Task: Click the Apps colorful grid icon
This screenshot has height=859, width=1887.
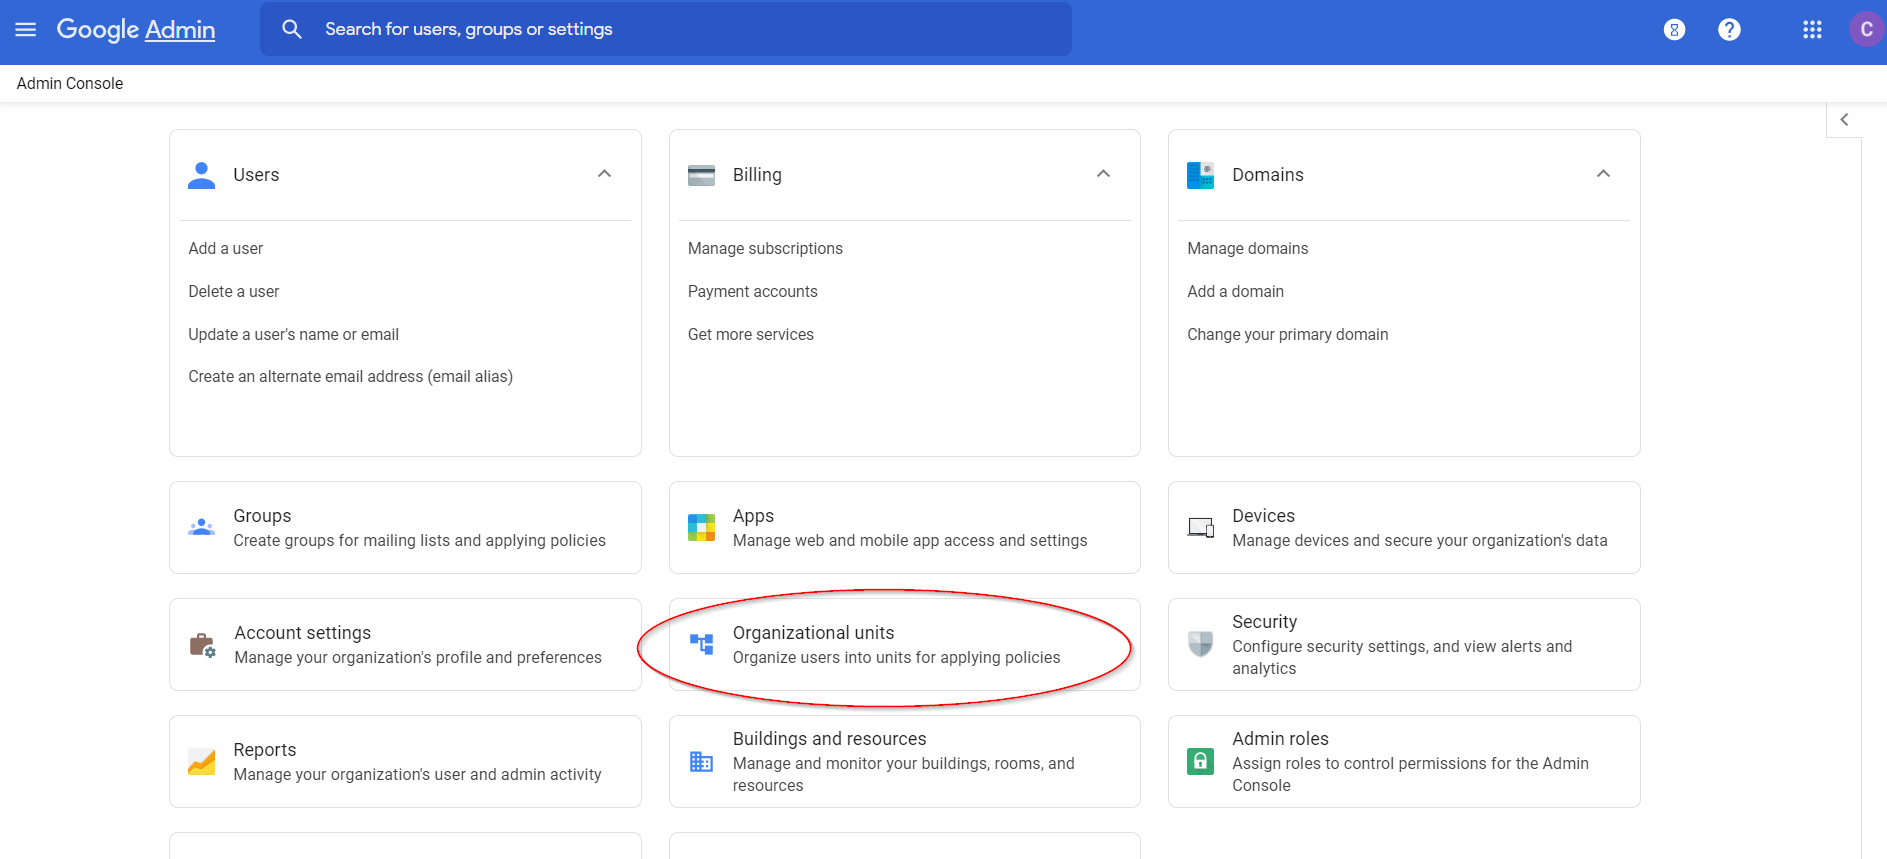Action: pos(702,527)
